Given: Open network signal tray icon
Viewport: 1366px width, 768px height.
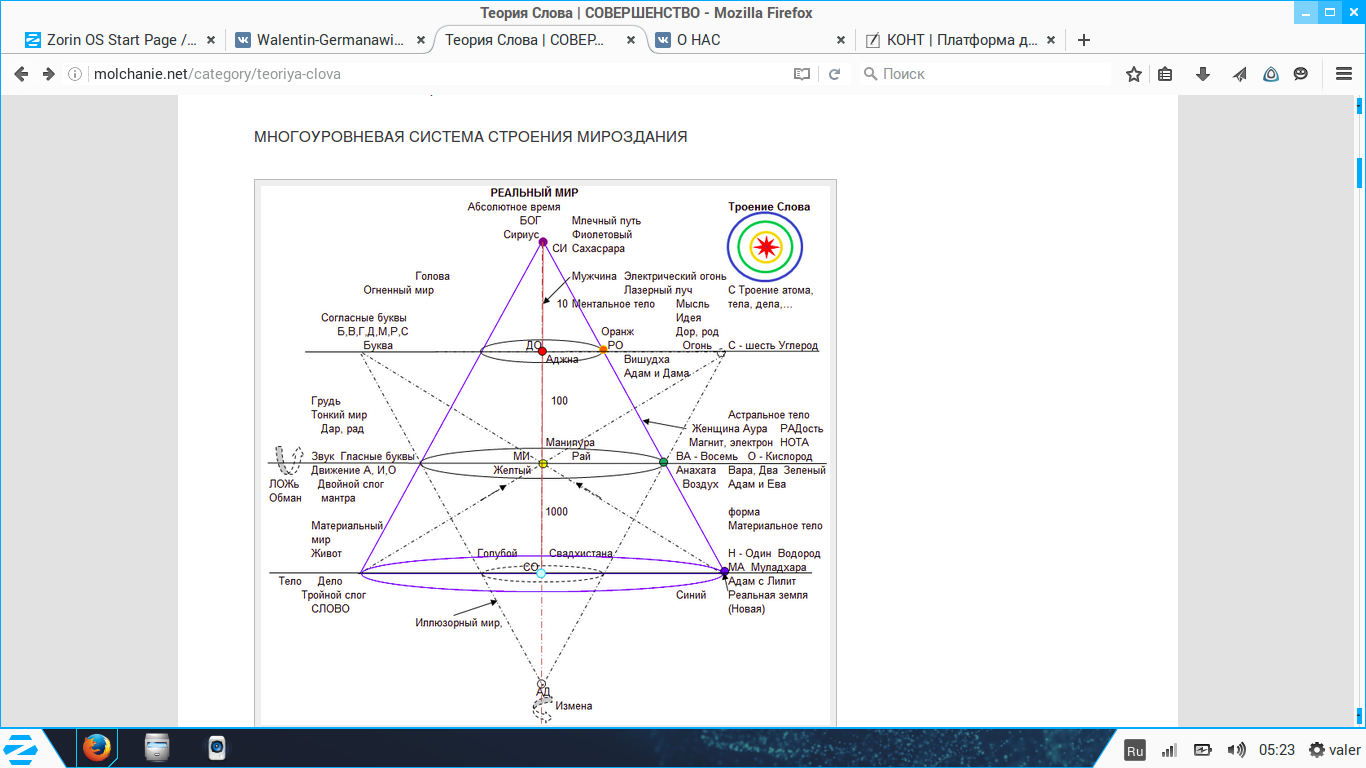Looking at the screenshot, I should [x=1168, y=750].
